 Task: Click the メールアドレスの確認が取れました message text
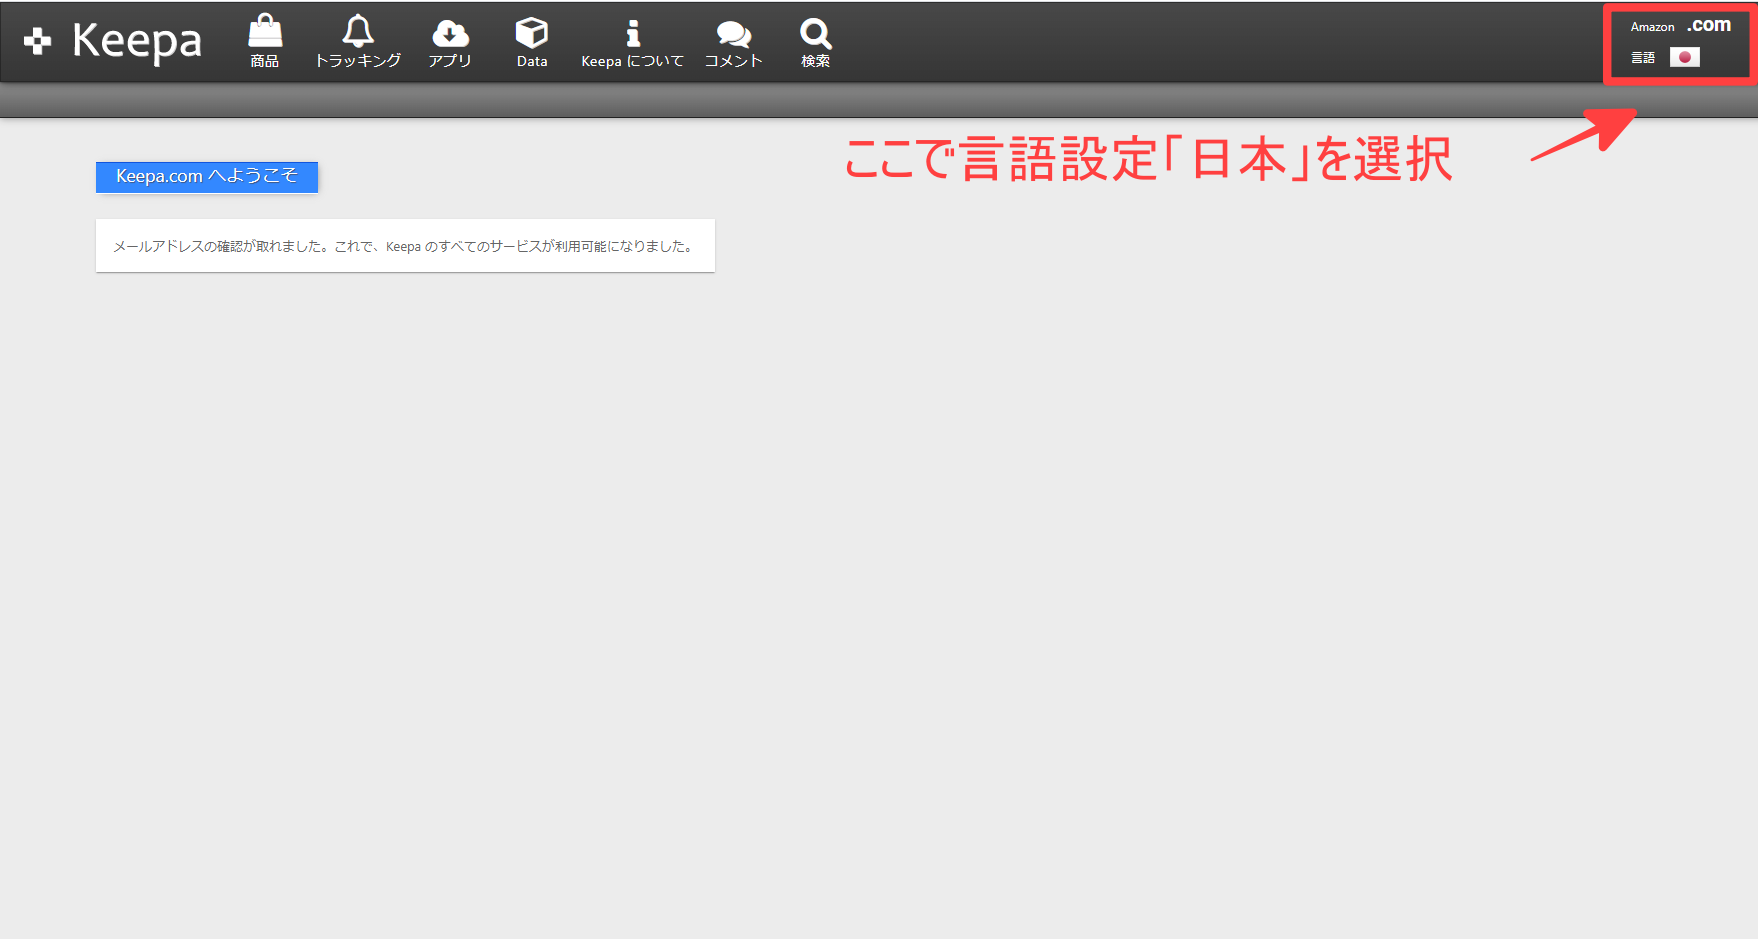pyautogui.click(x=403, y=246)
